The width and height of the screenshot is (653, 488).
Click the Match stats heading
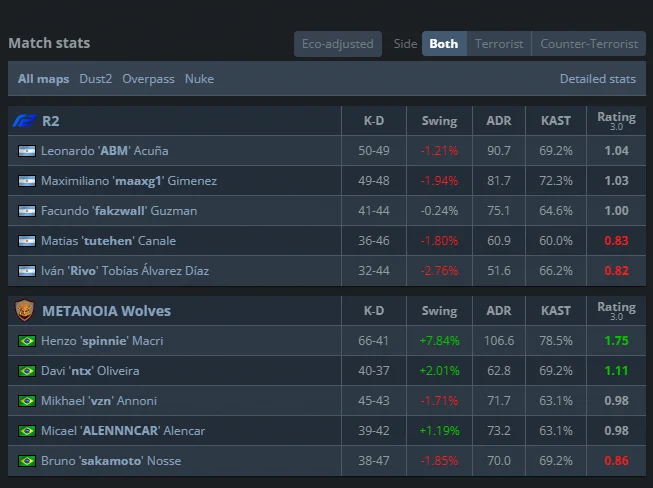pos(49,43)
